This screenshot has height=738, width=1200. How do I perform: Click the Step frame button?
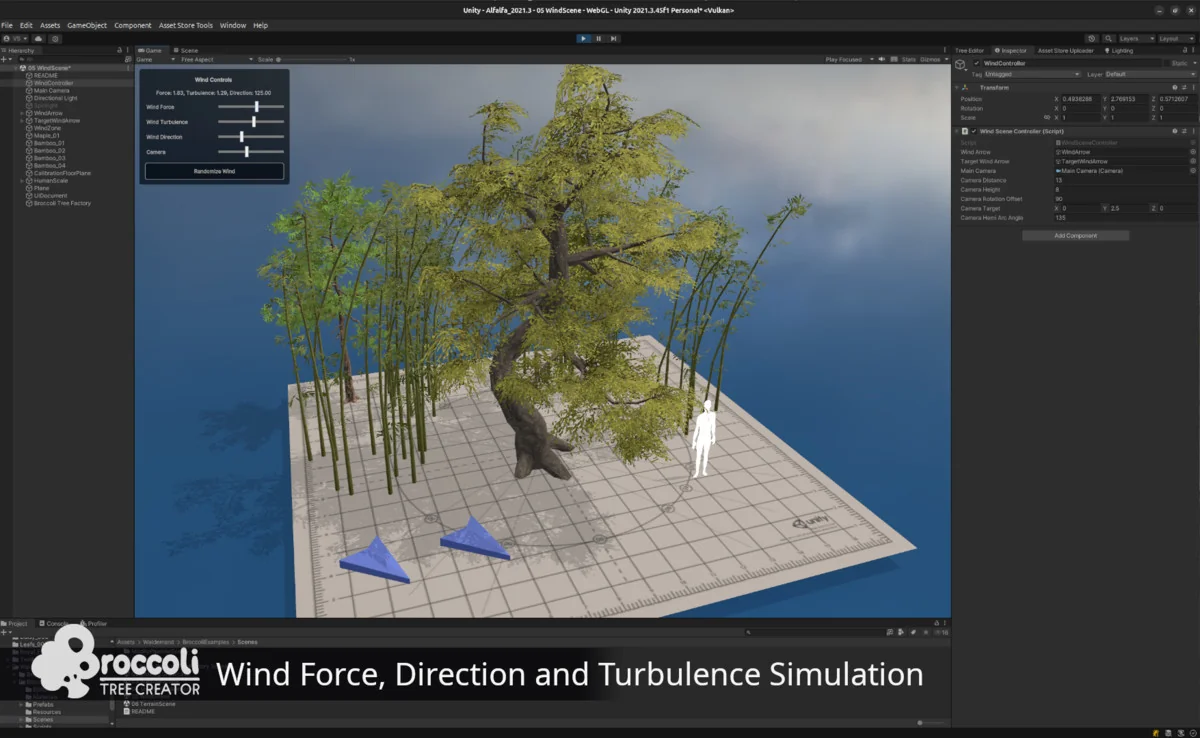point(613,38)
